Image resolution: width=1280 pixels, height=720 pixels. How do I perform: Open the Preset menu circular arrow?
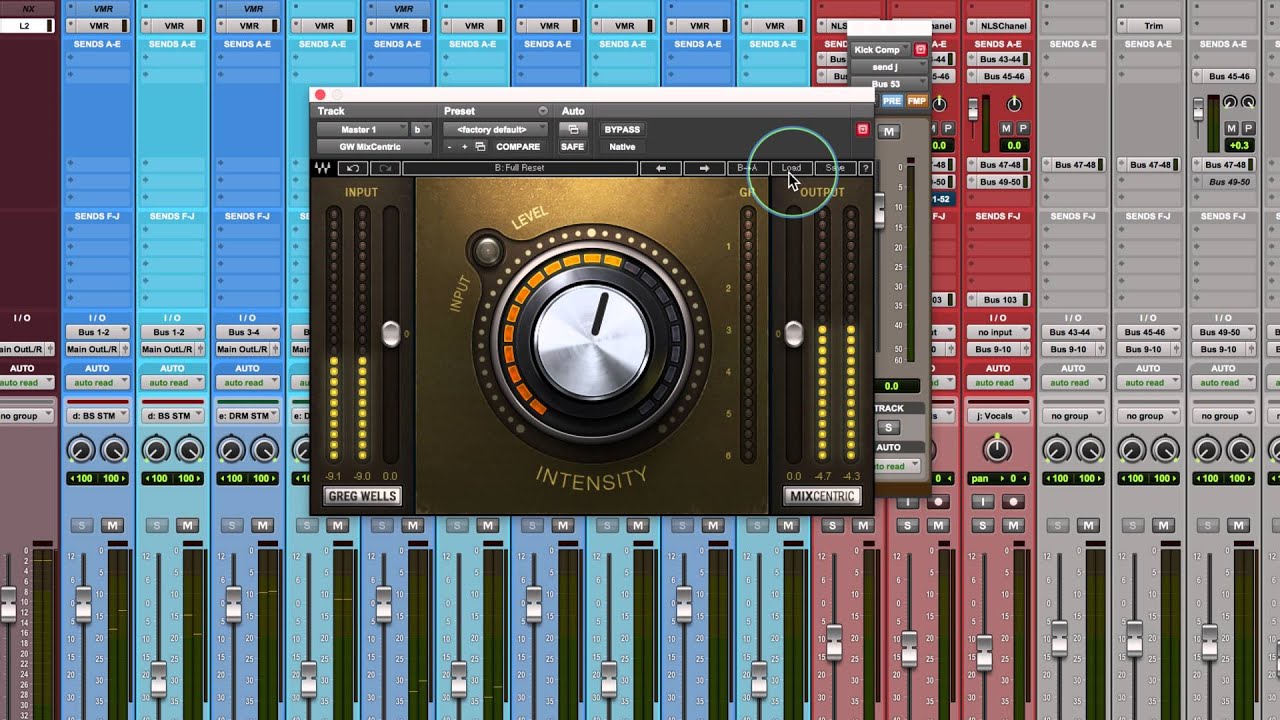pyautogui.click(x=543, y=111)
